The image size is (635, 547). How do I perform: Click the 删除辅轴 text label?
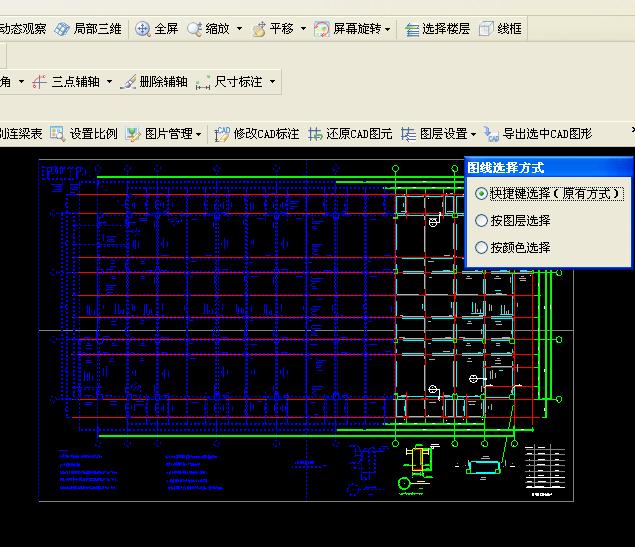point(164,82)
